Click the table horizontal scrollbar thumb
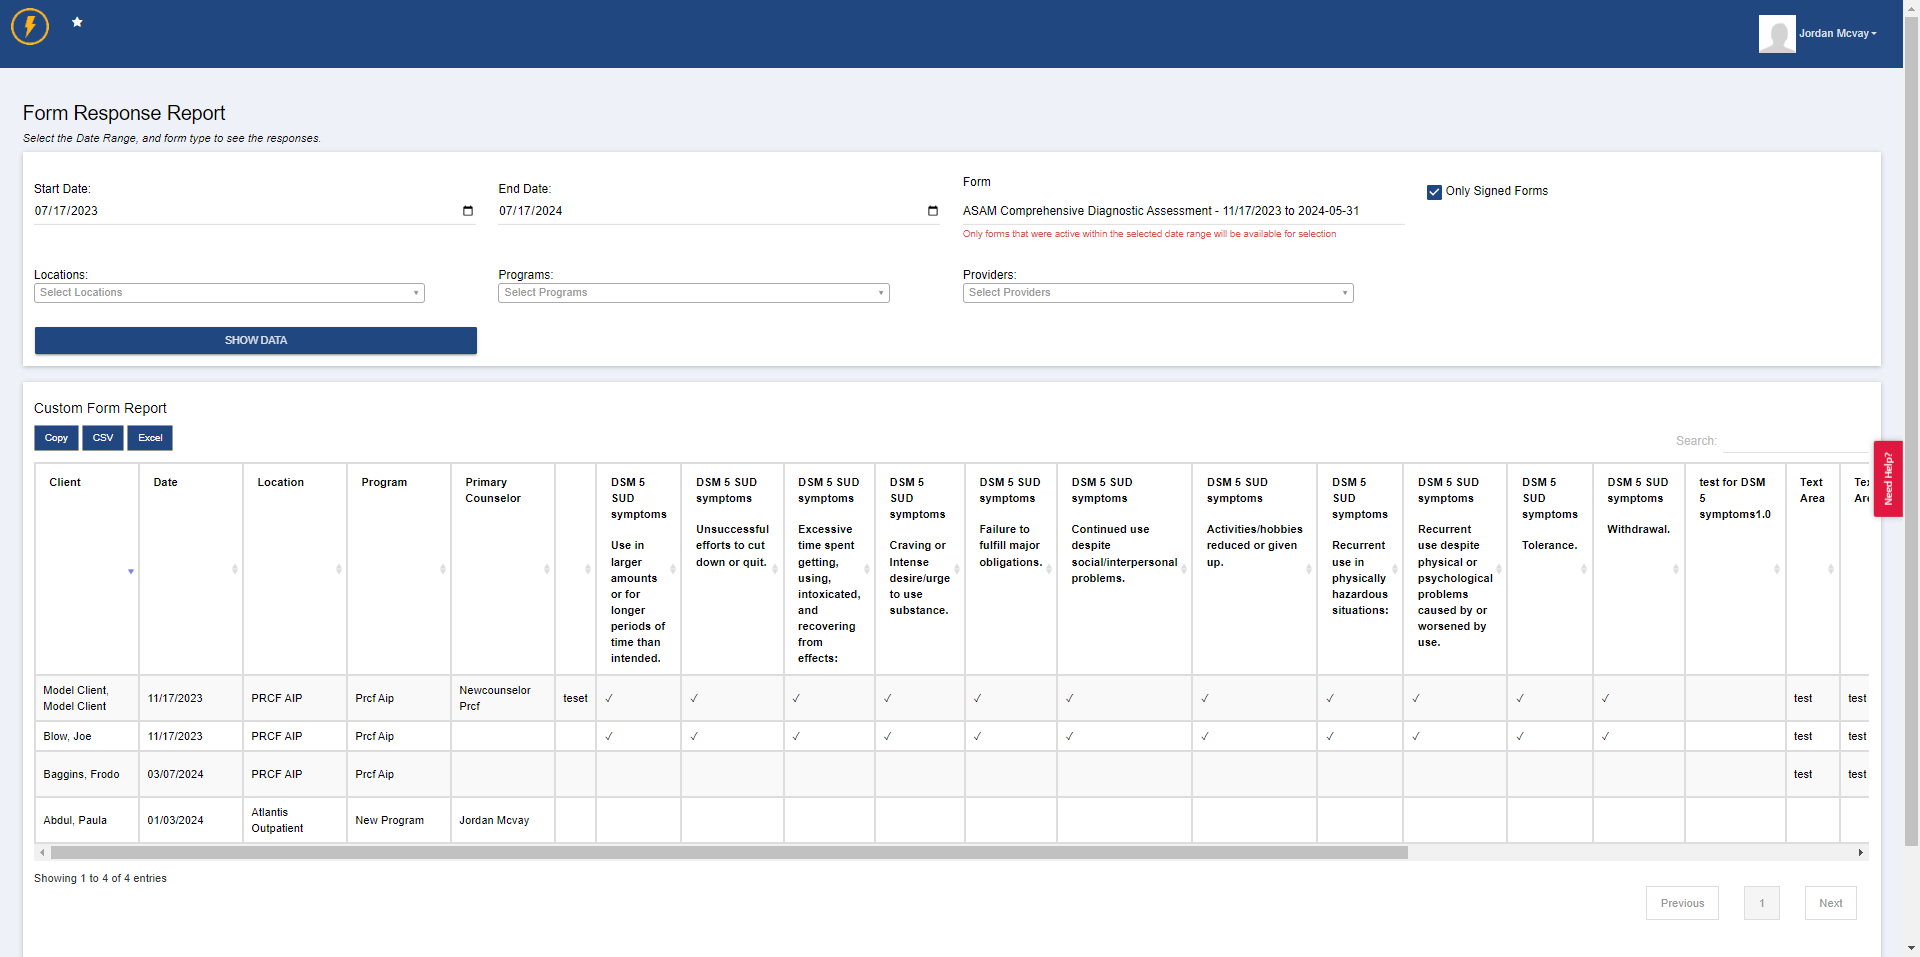The width and height of the screenshot is (1920, 957). coord(729,853)
